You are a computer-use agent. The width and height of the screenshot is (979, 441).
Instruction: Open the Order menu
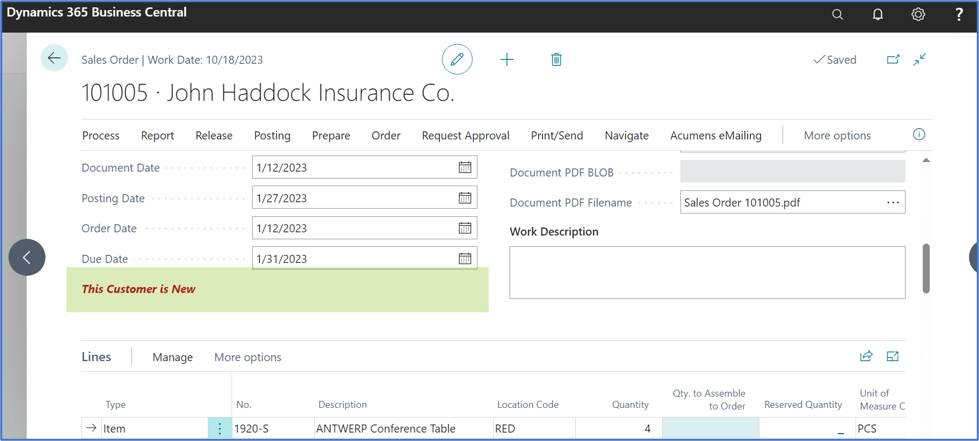(x=386, y=136)
